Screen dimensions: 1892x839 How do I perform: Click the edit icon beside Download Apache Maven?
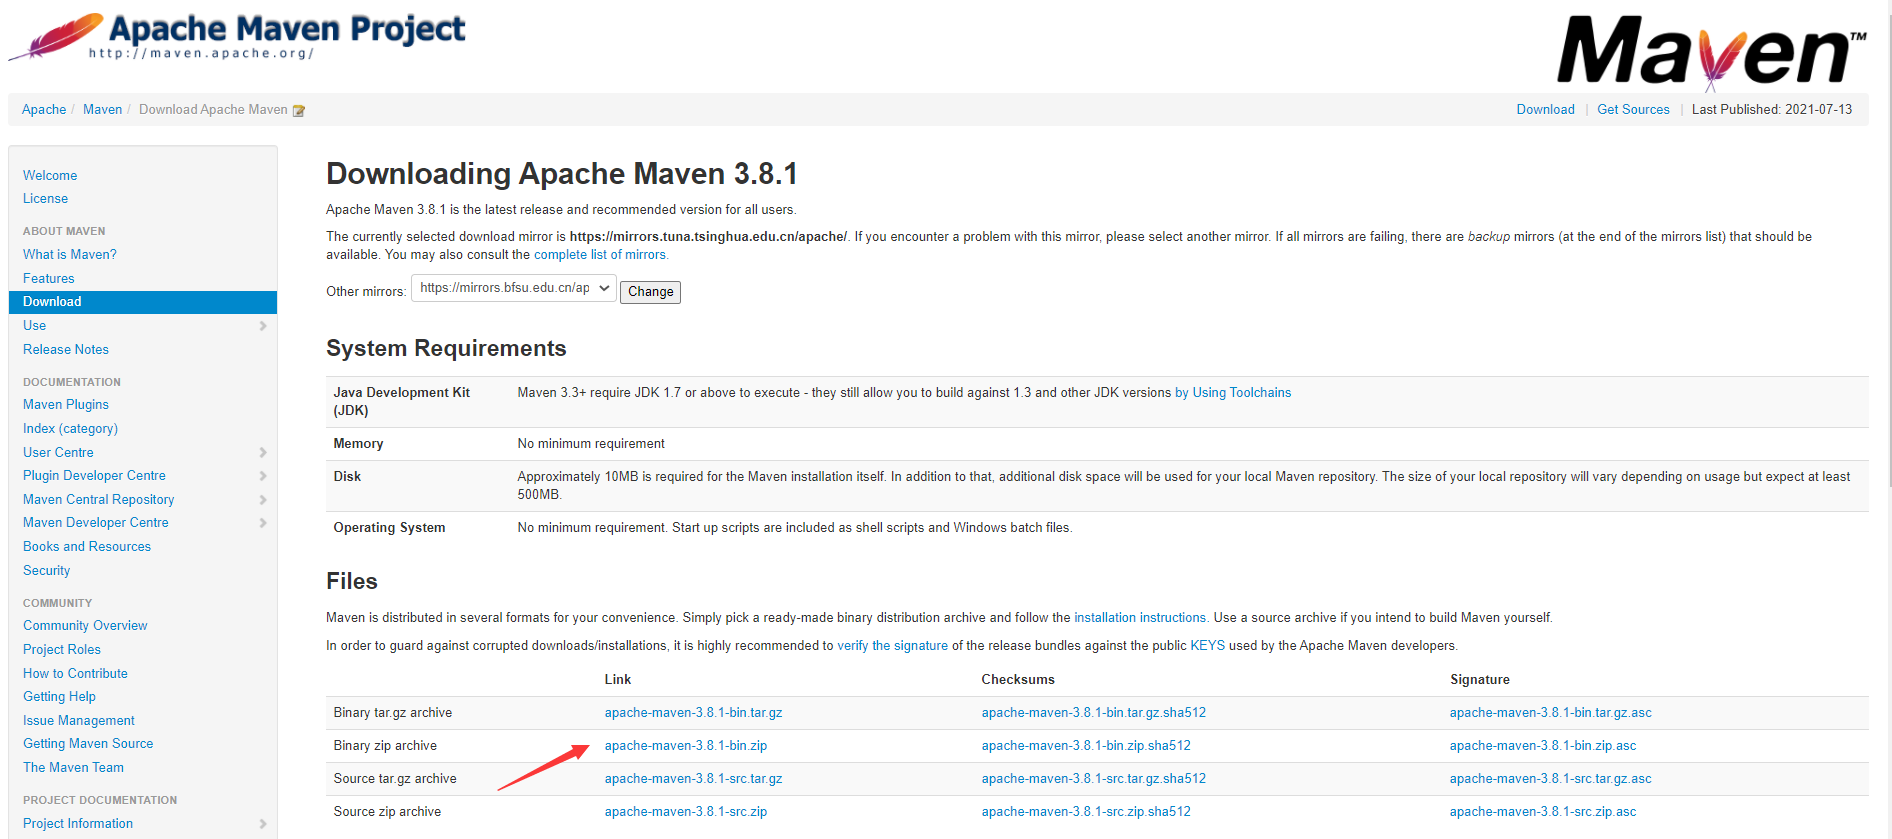[298, 110]
